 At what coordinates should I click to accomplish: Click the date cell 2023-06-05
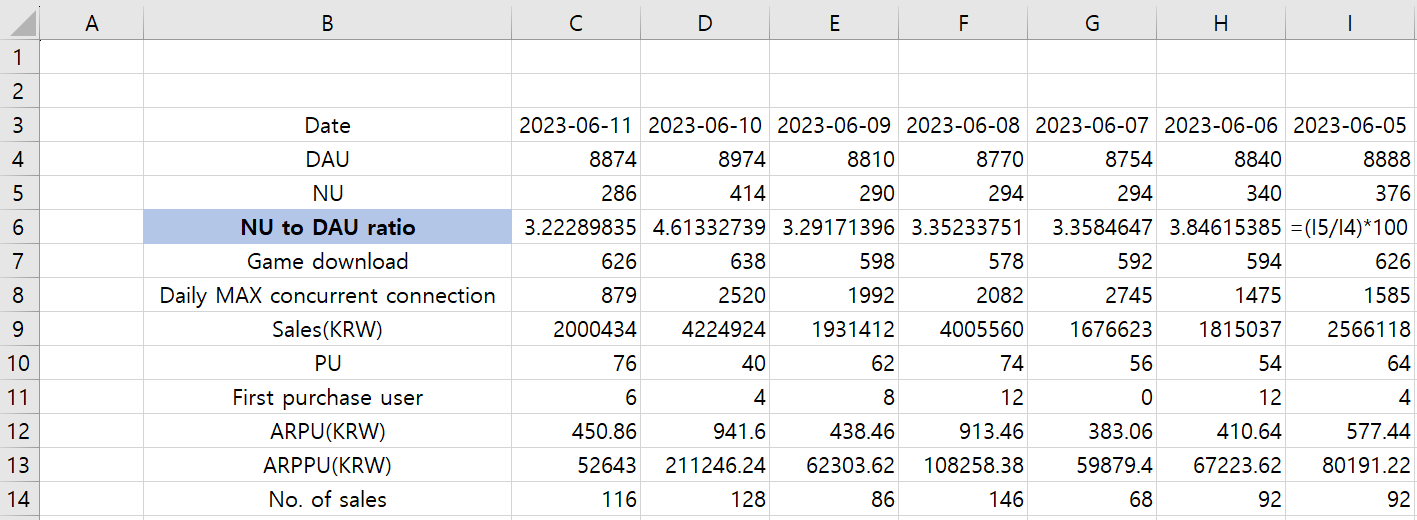tap(1351, 125)
